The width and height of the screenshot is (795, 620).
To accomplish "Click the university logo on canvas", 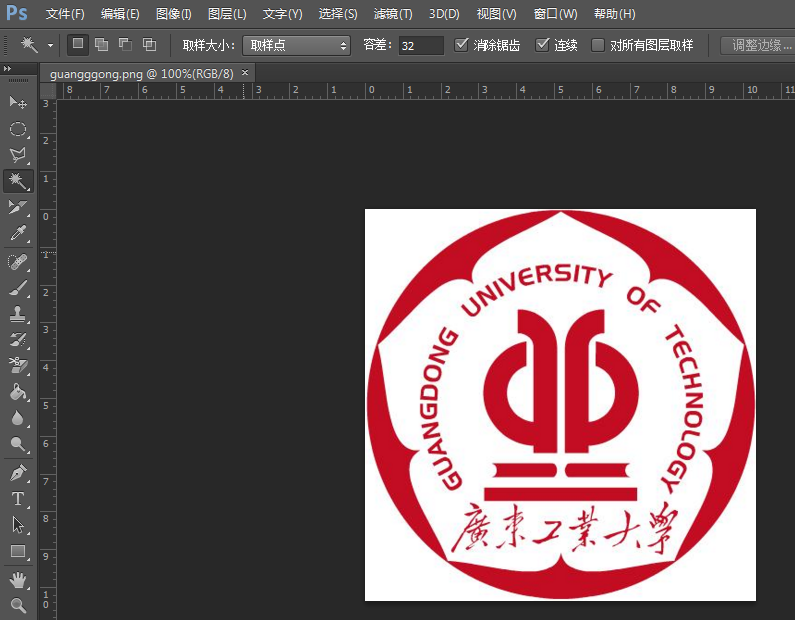I will coord(560,405).
